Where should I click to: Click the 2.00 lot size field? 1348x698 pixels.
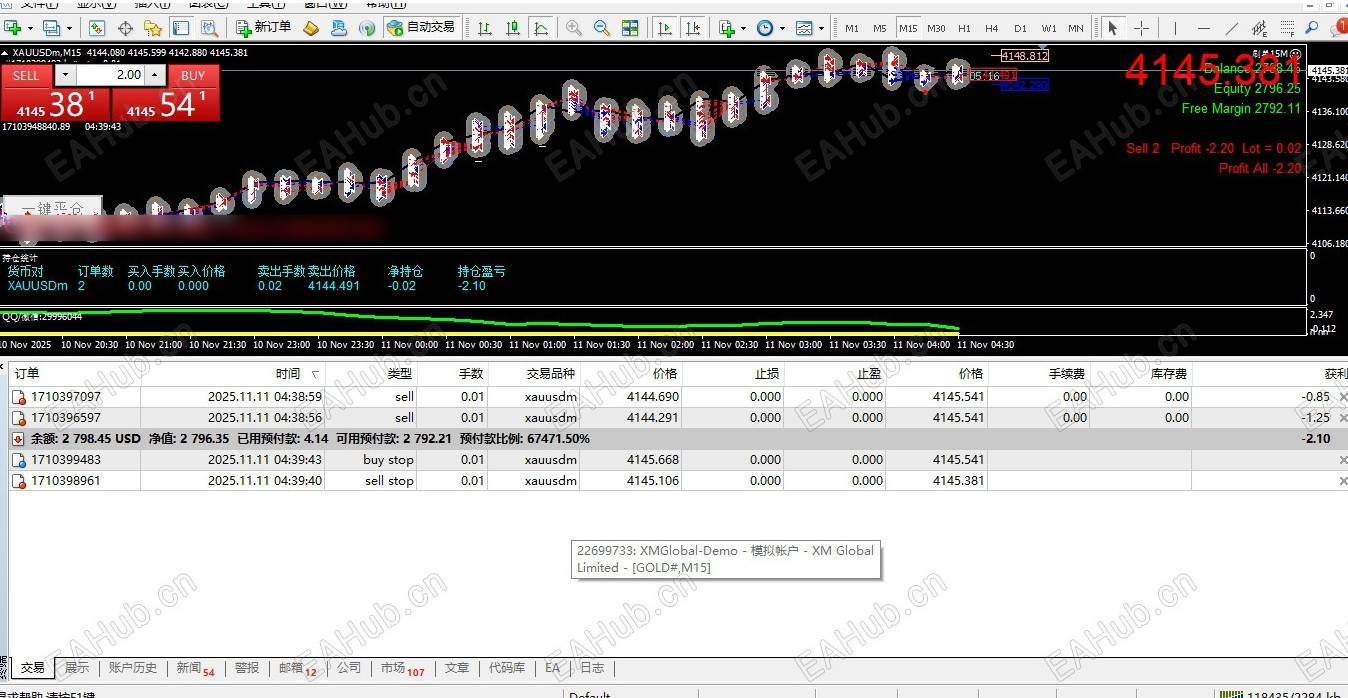coord(112,75)
